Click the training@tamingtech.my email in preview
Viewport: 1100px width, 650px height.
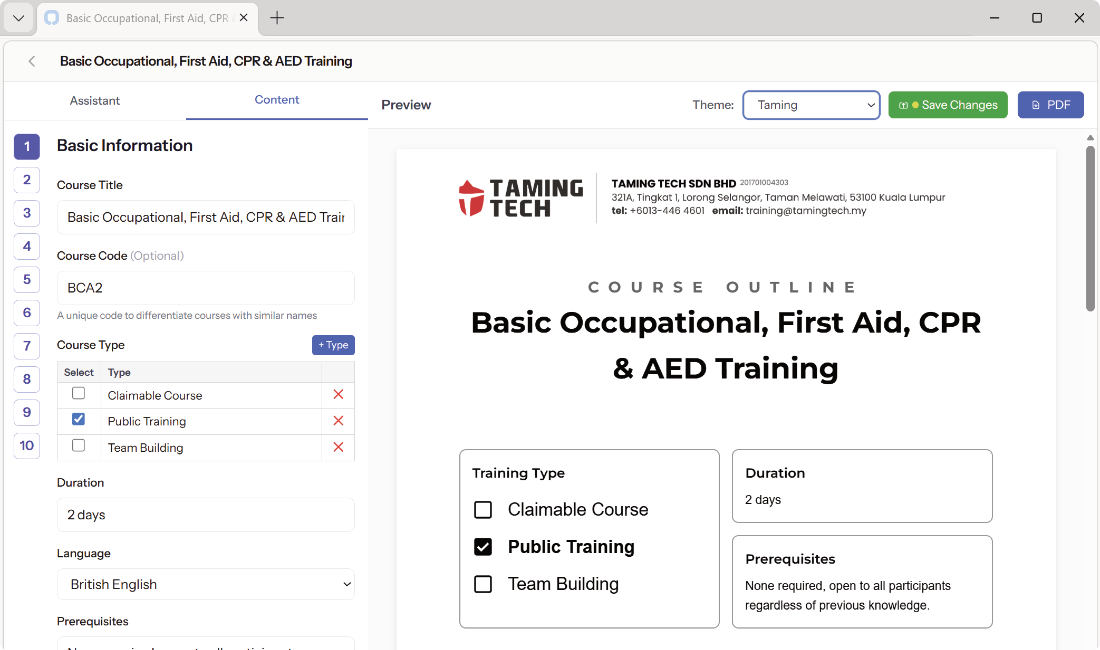tap(805, 211)
